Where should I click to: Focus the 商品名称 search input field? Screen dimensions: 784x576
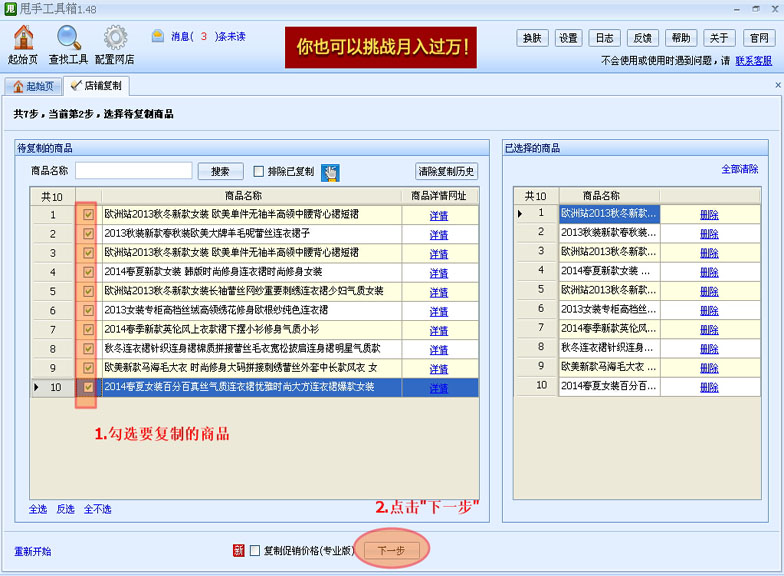[134, 171]
